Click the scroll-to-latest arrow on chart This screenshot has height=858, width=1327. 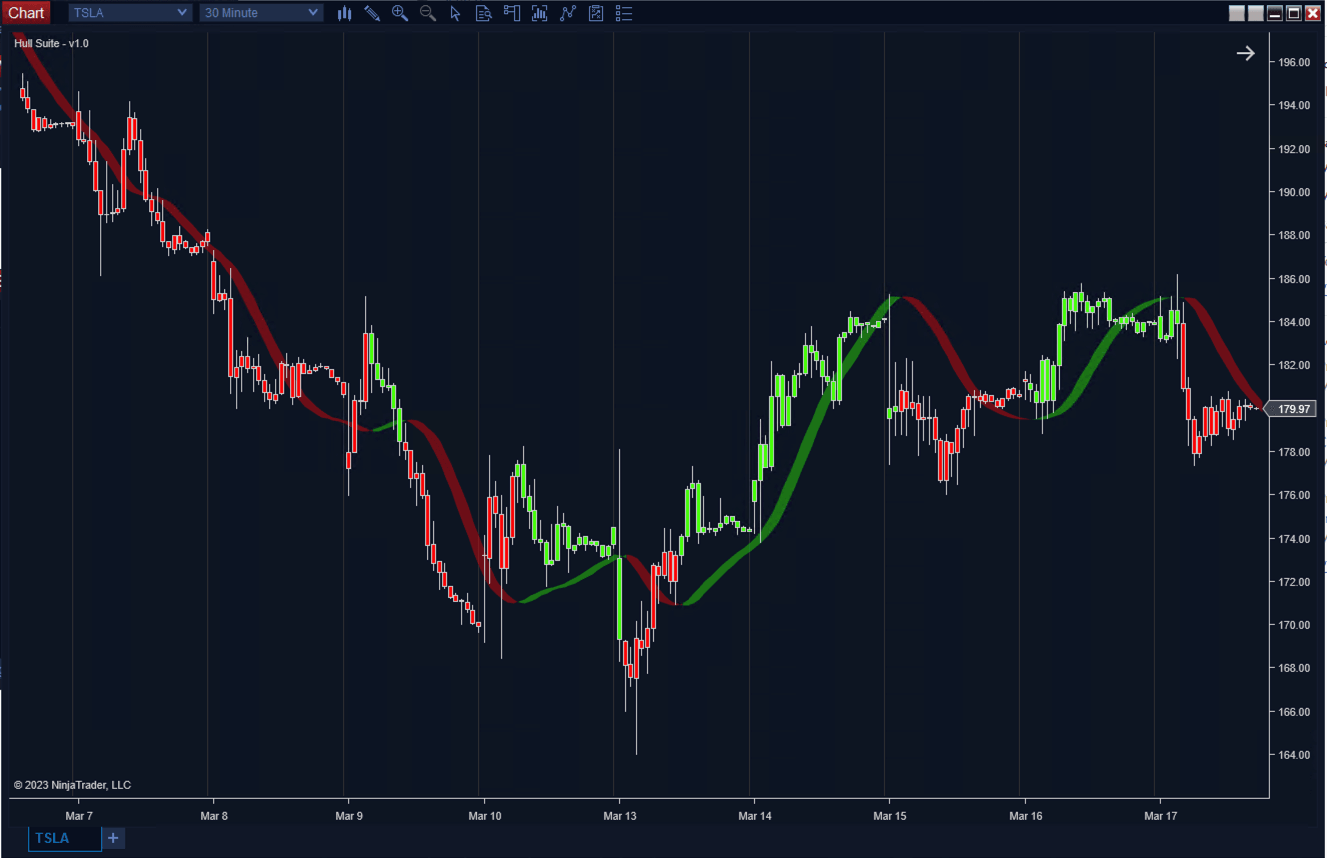1245,54
